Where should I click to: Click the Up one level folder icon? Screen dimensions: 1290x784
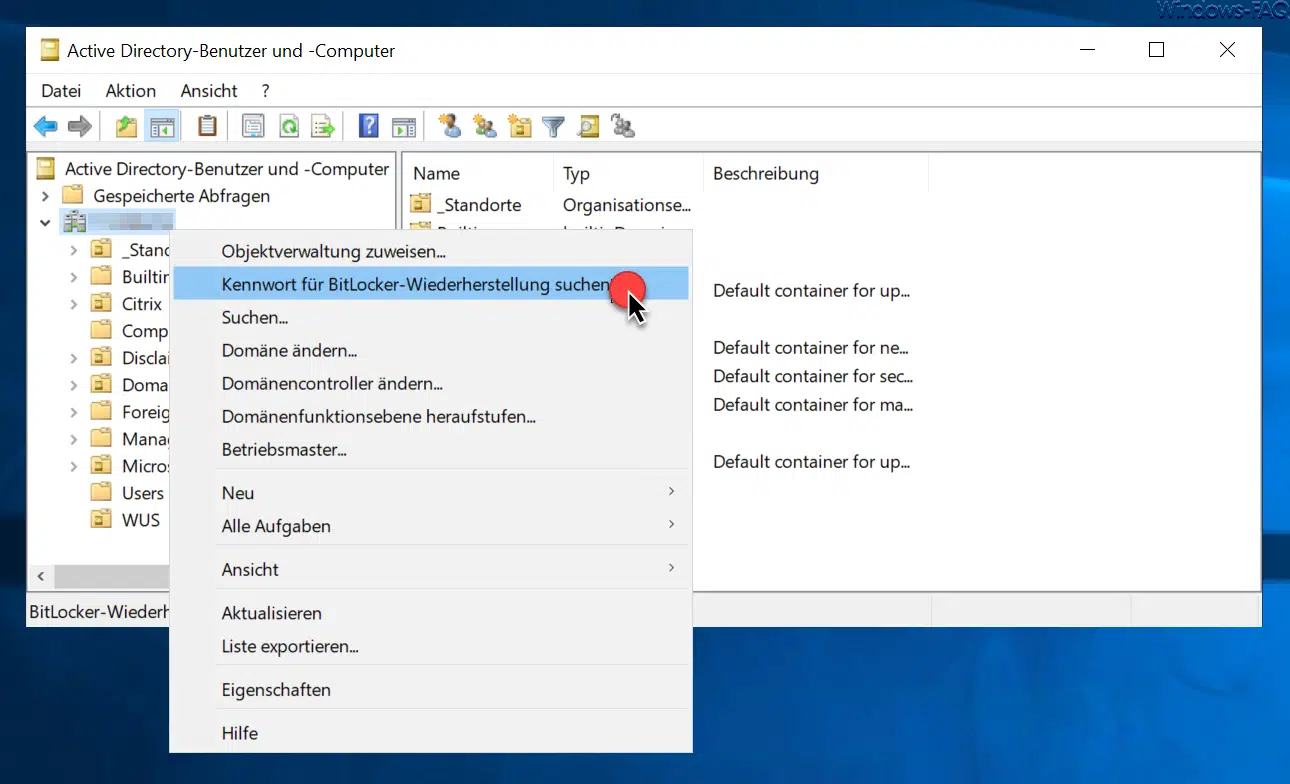(126, 127)
